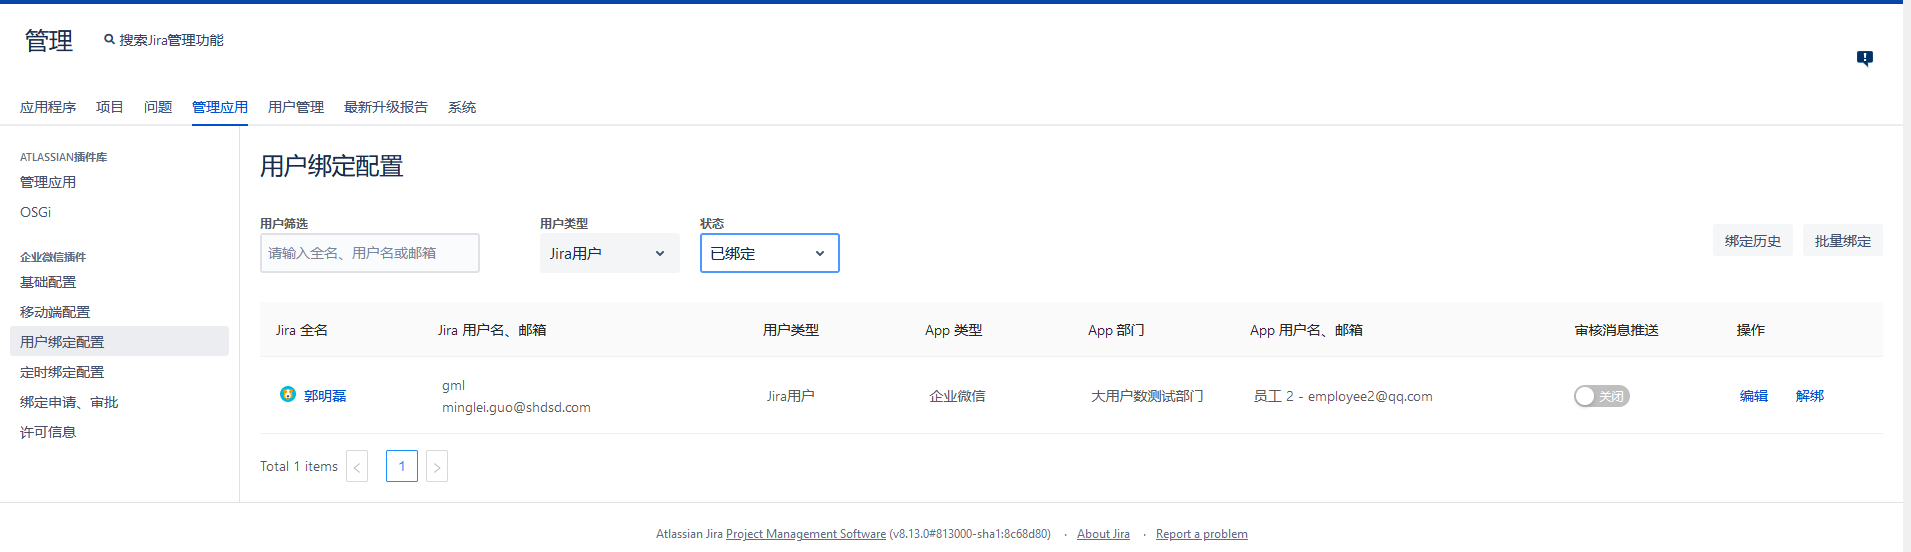Click the search magnifier icon
The image size is (1911, 552).
pos(110,40)
